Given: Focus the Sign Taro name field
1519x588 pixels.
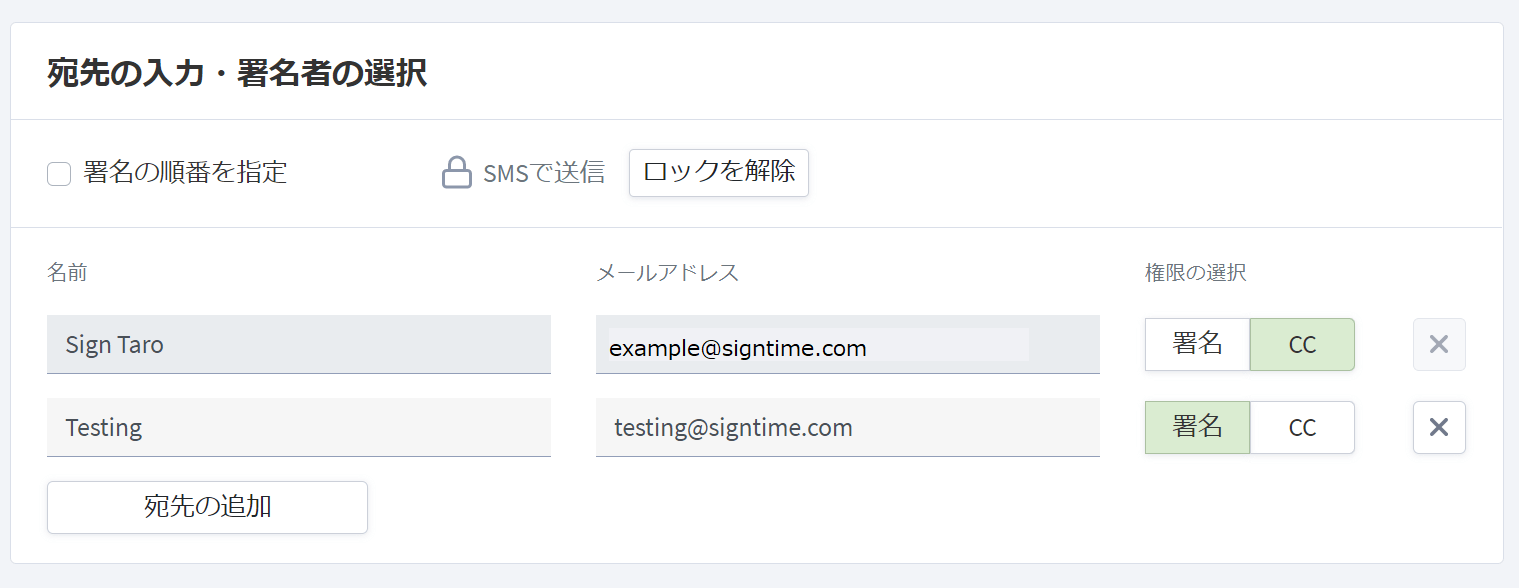Looking at the screenshot, I should tap(299, 345).
